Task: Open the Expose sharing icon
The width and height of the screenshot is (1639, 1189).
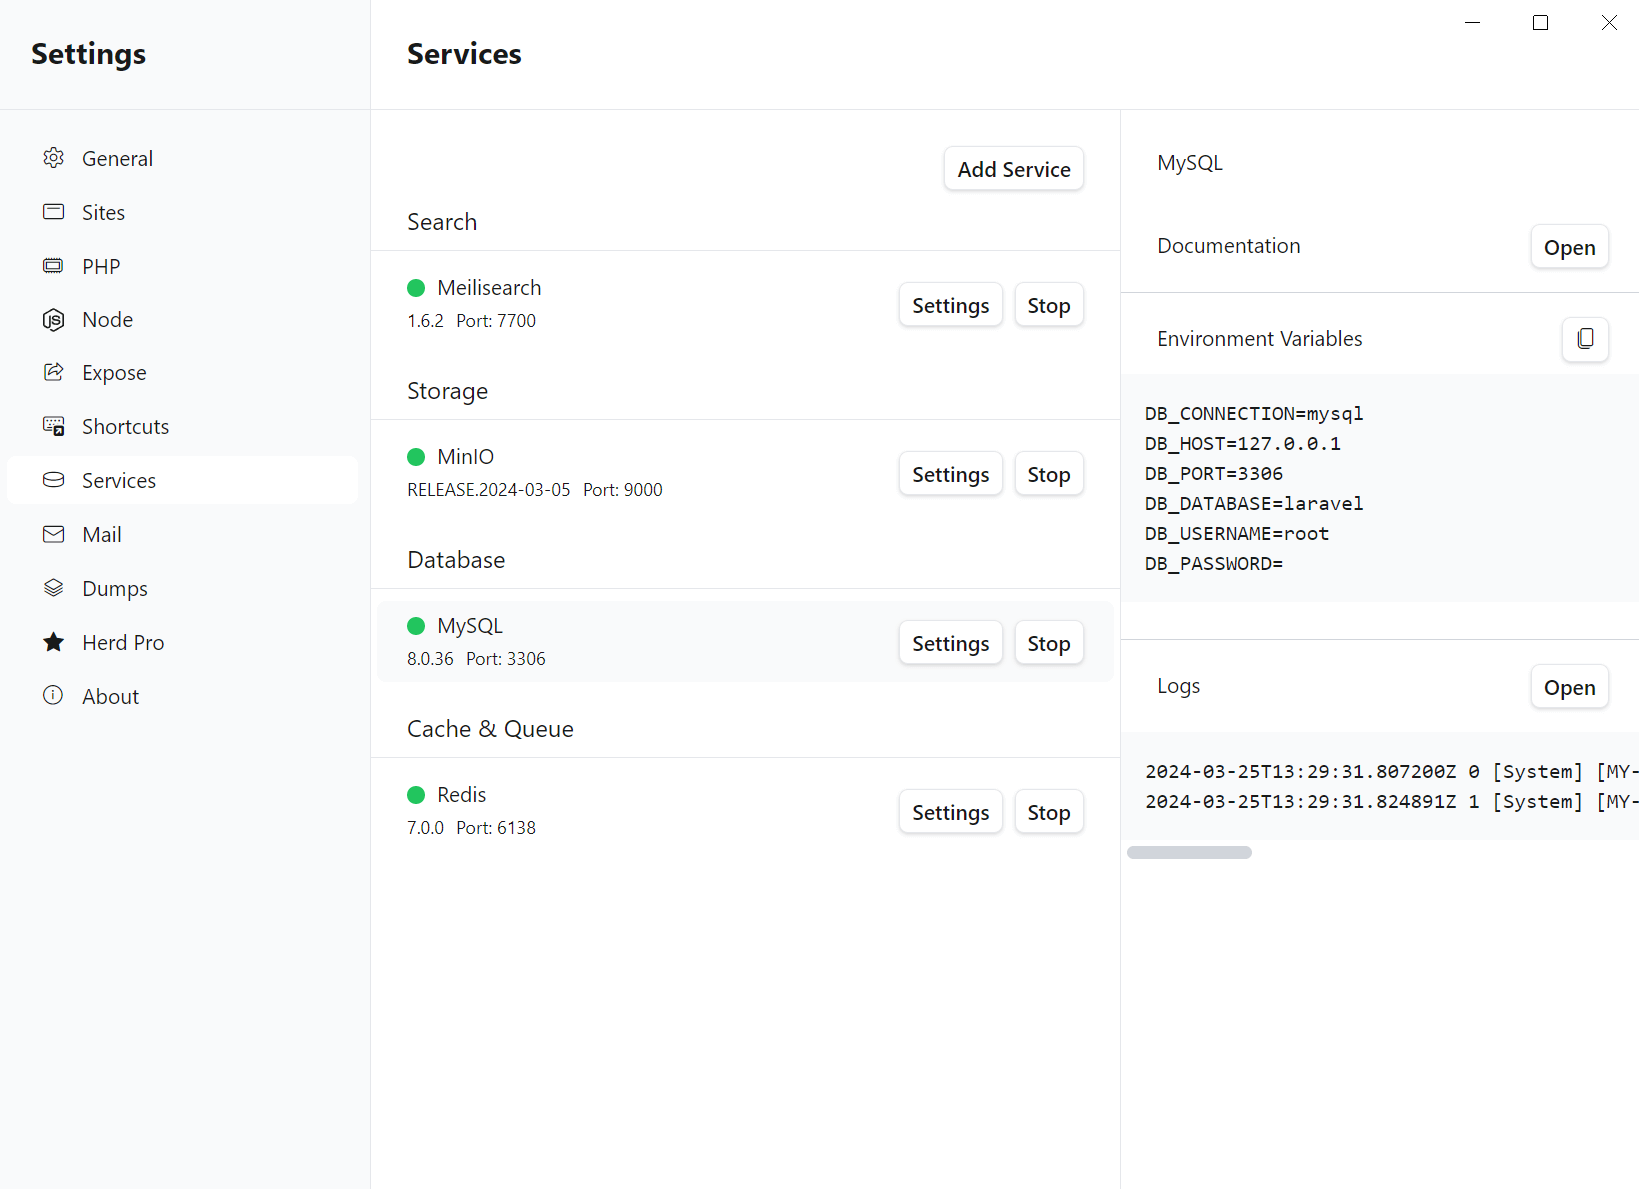Action: tap(53, 372)
